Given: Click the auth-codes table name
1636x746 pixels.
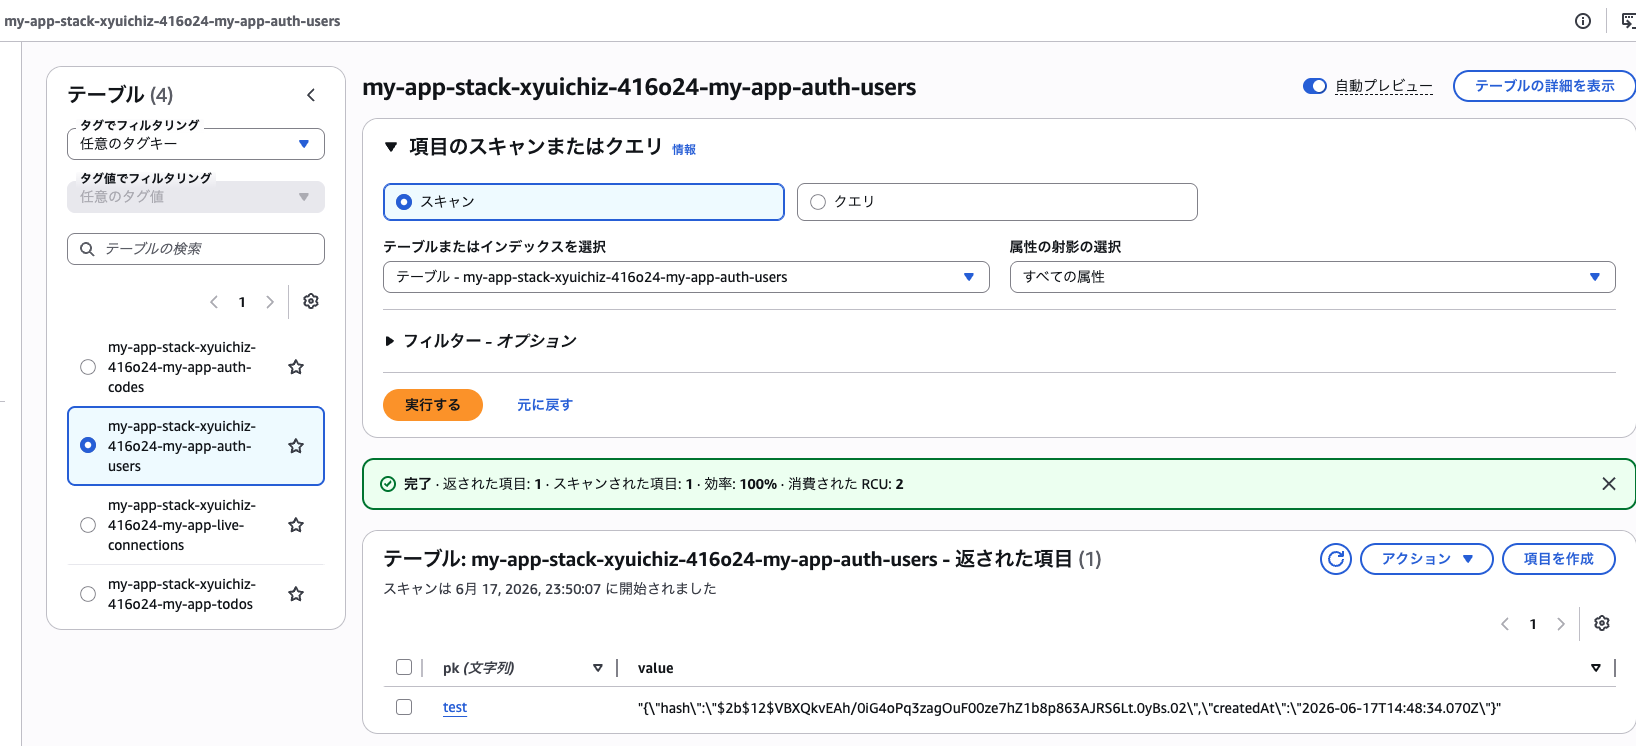Looking at the screenshot, I should pos(182,367).
